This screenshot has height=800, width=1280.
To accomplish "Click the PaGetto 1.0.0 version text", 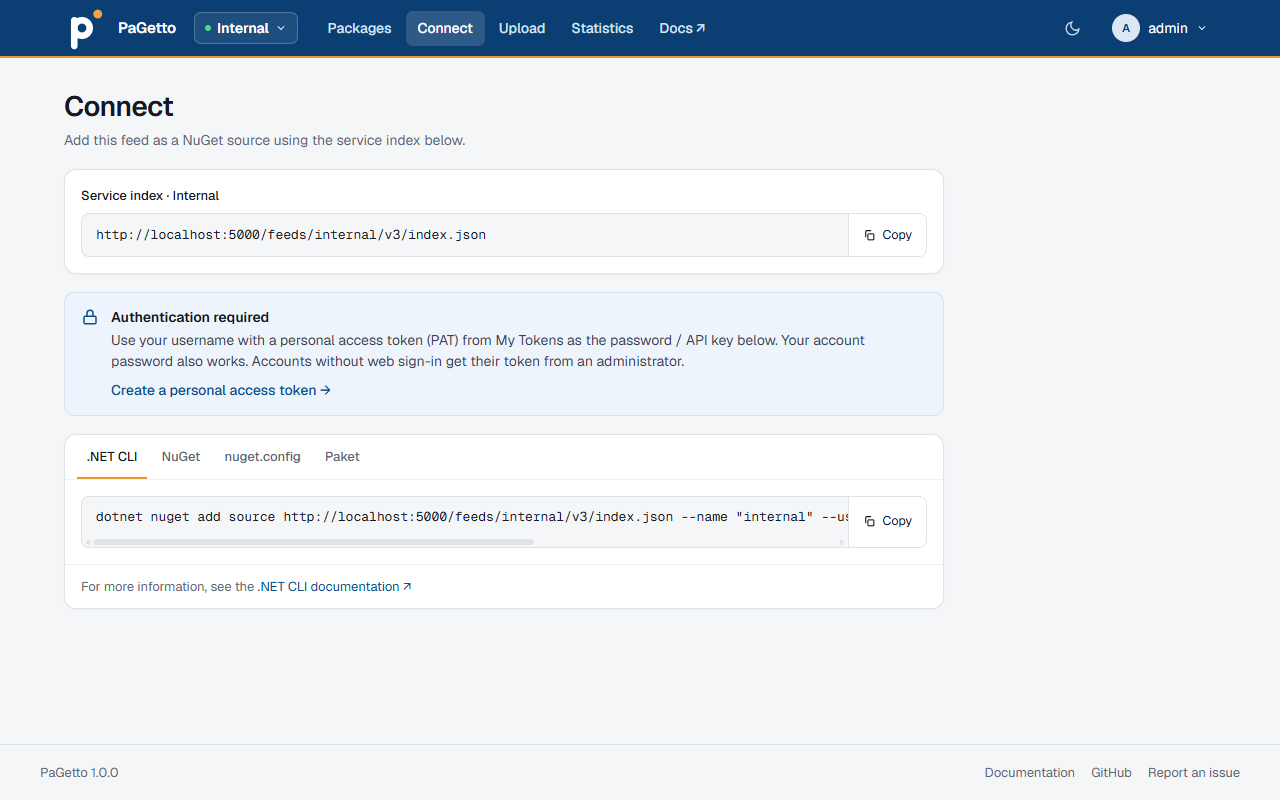I will coord(79,773).
